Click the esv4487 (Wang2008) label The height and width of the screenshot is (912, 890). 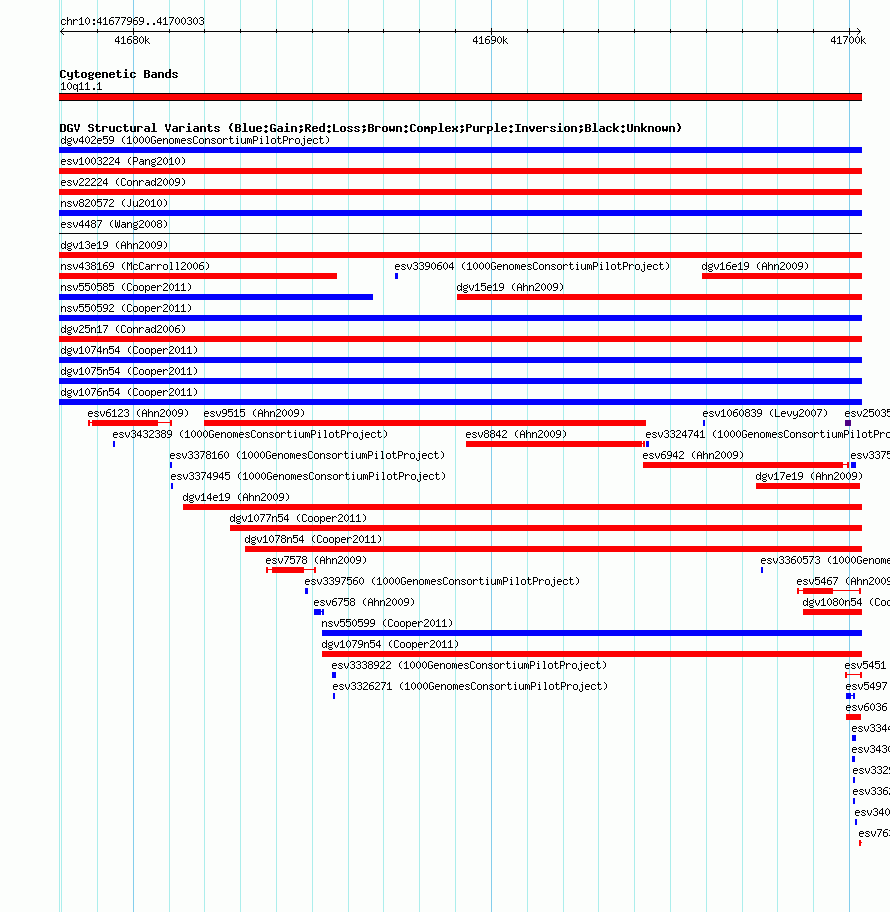[x=114, y=224]
